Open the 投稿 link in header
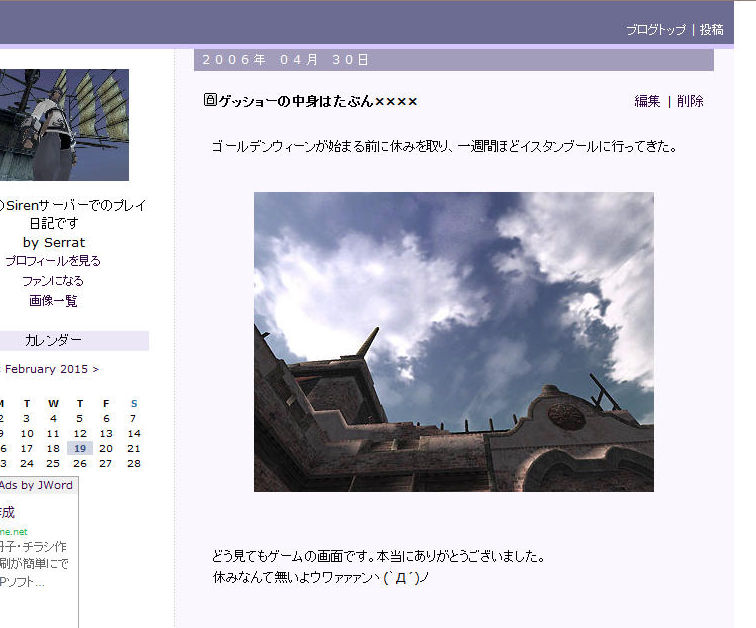The width and height of the screenshot is (756, 628). point(712,30)
